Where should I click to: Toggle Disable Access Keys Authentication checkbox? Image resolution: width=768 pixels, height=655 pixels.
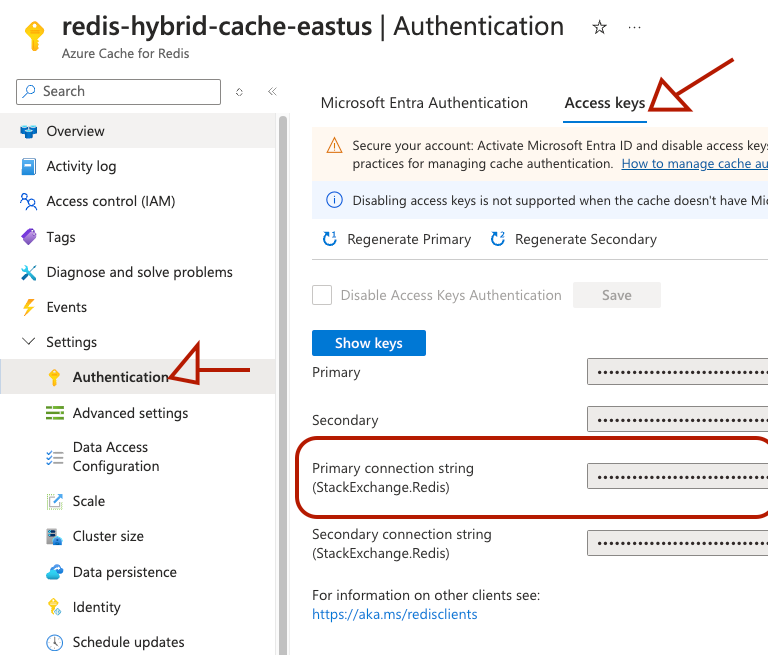[x=322, y=295]
